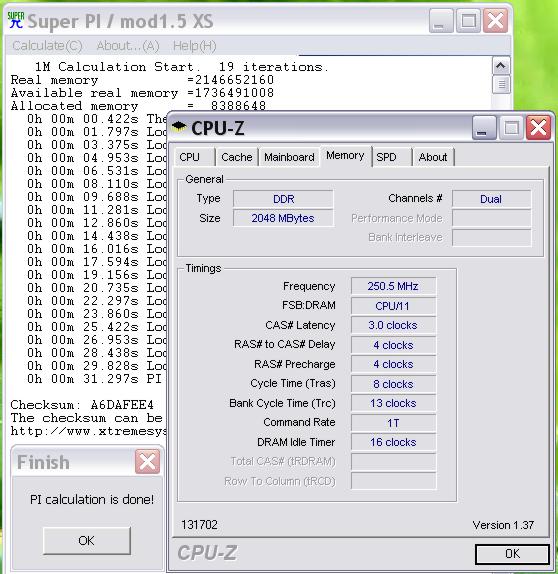The image size is (558, 574).
Task: Click the Real memory =2146652160 line
Action: pos(142,80)
